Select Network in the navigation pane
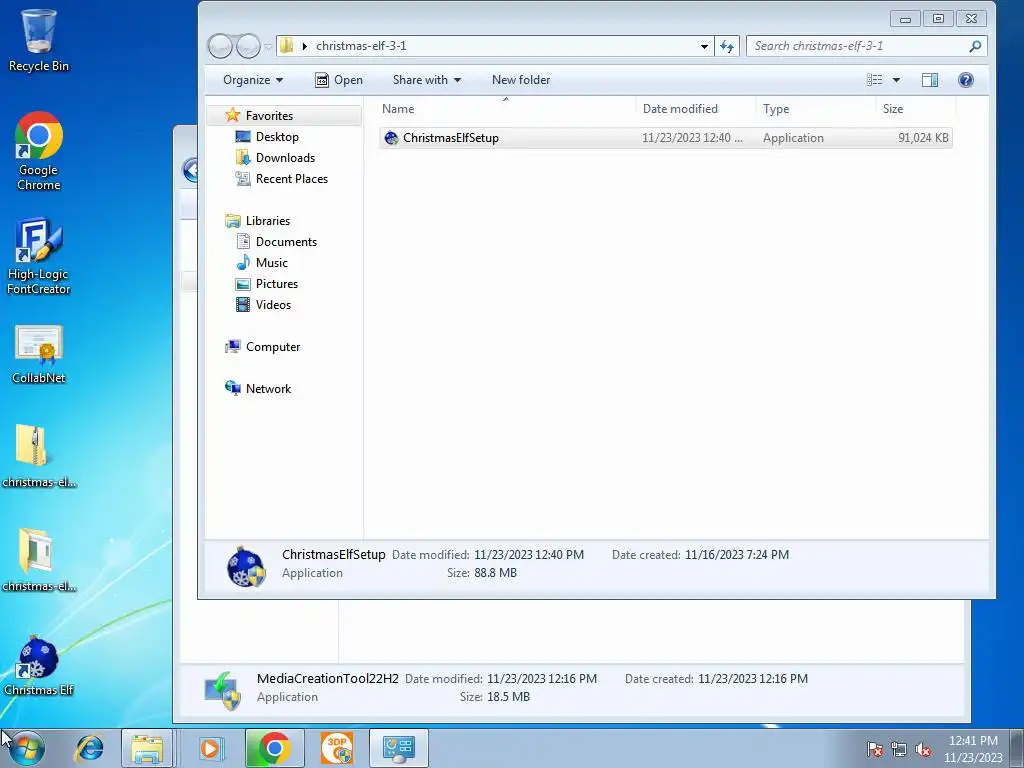The image size is (1024, 768). [x=268, y=389]
